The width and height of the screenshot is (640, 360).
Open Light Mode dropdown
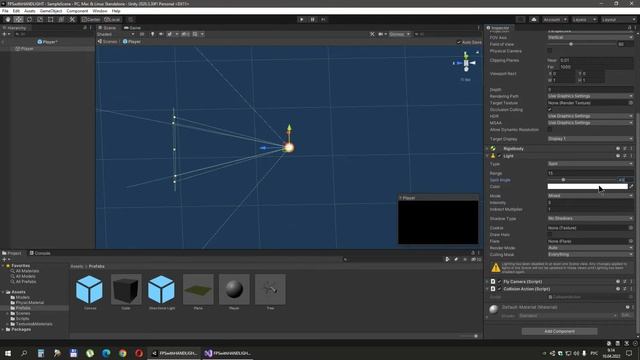590,196
